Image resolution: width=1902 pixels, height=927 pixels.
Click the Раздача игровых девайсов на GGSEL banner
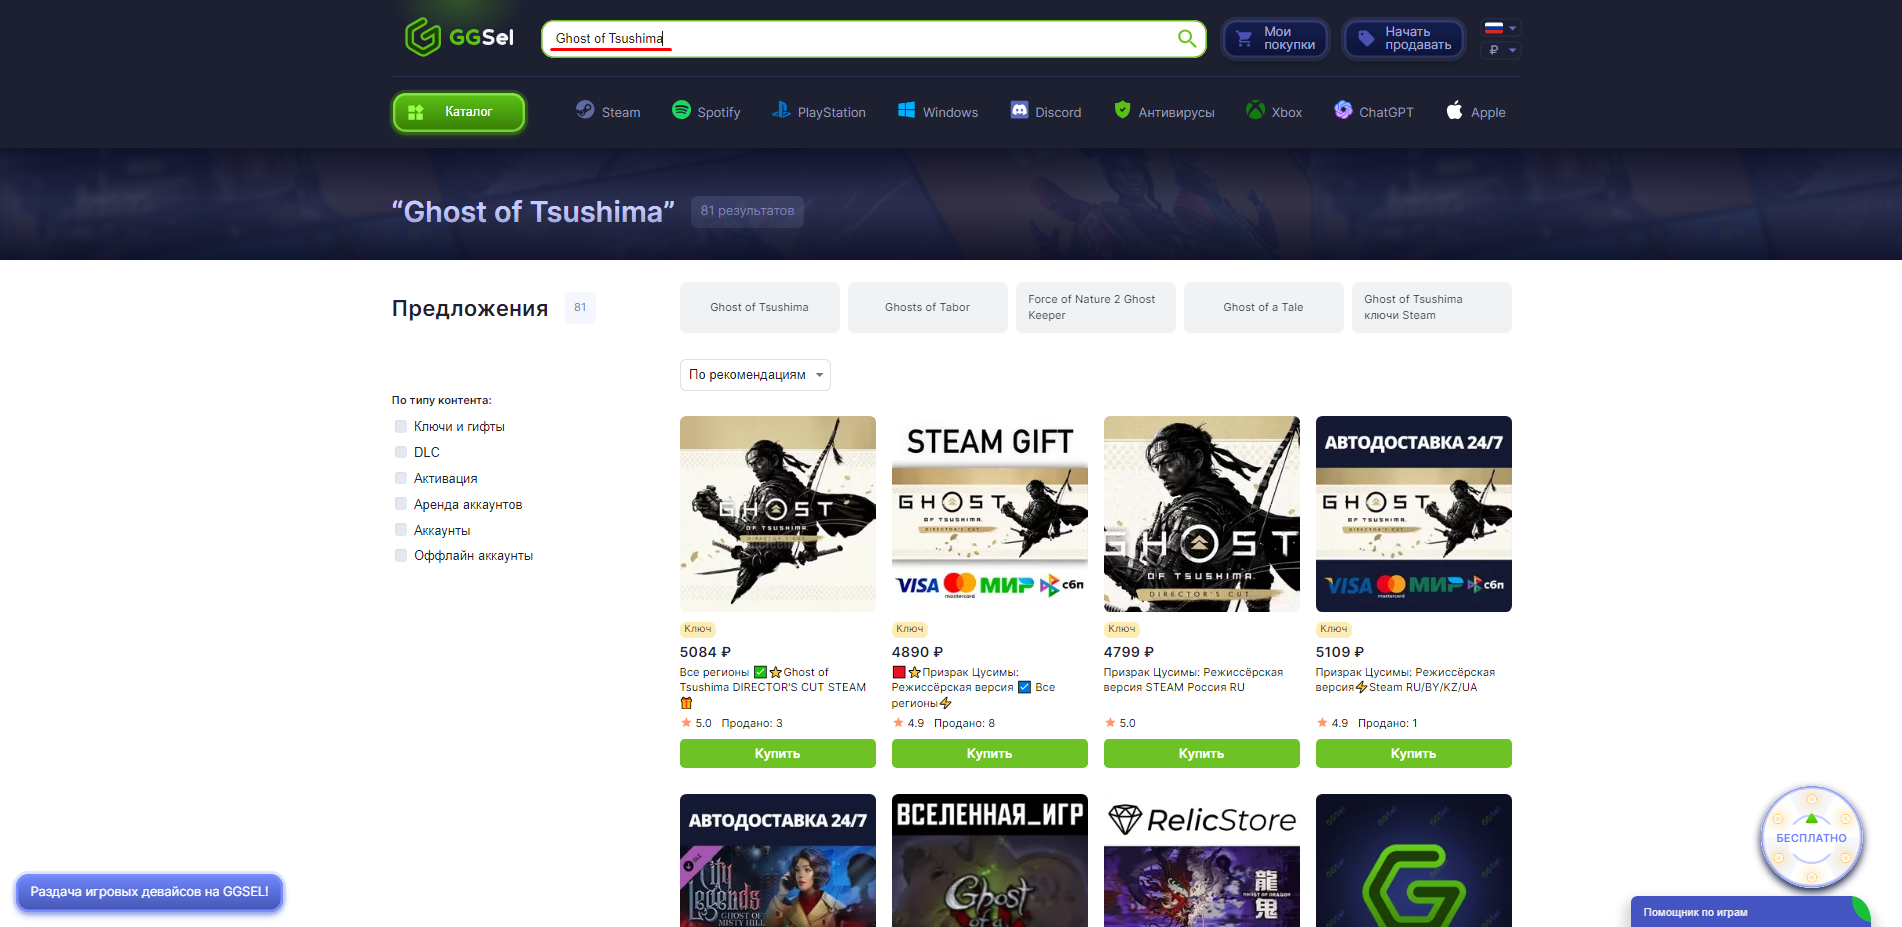pyautogui.click(x=150, y=891)
